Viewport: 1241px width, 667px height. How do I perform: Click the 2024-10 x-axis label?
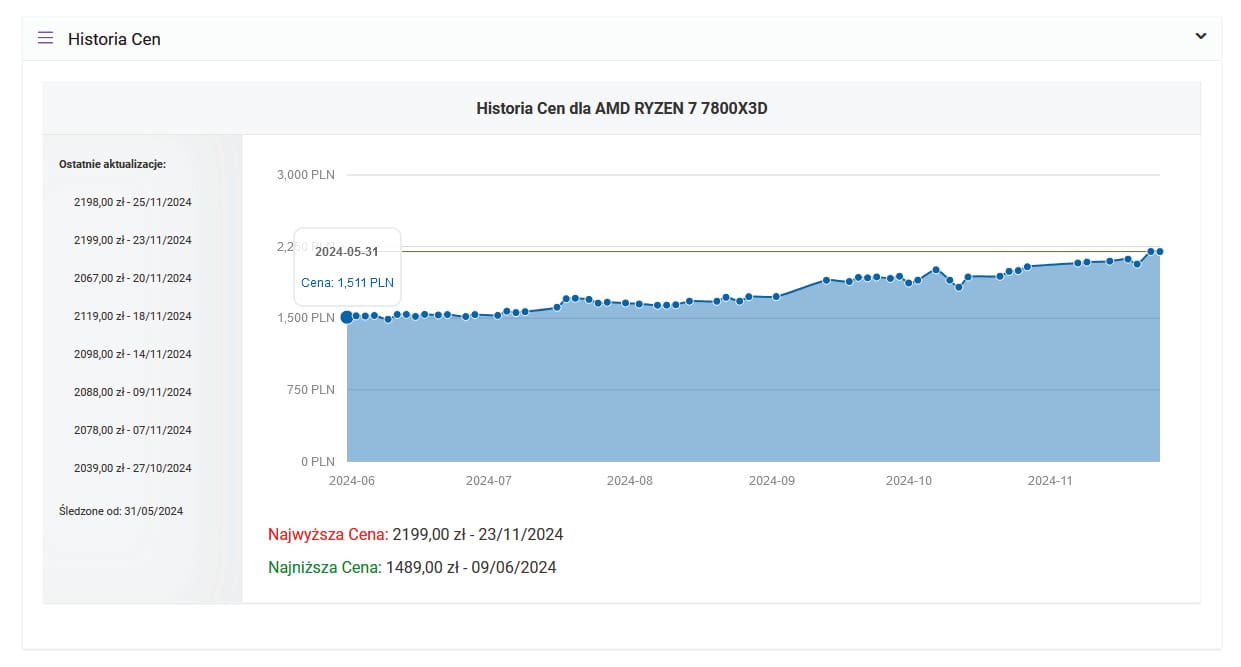(909, 480)
